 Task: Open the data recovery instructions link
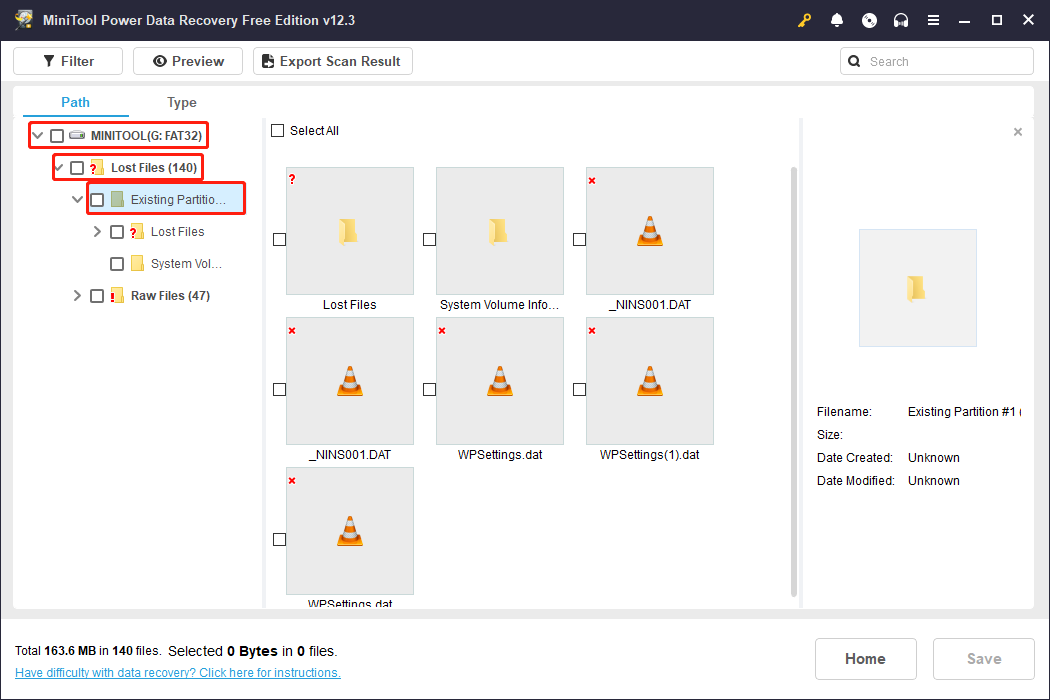(177, 672)
